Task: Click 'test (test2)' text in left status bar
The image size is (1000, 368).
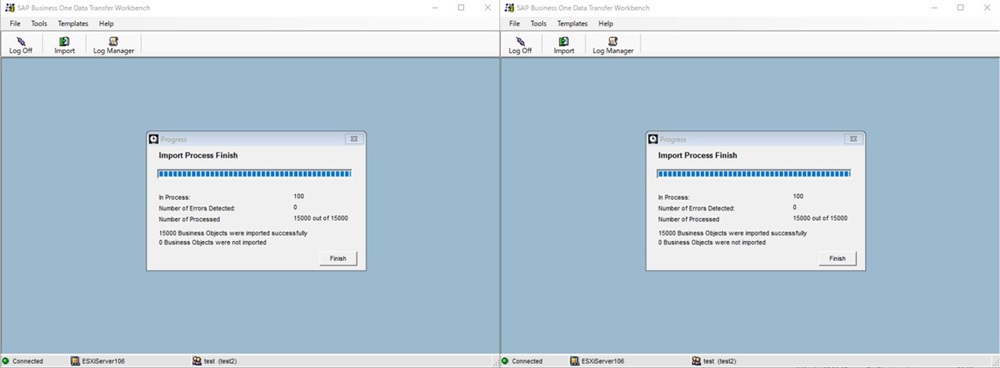Action: (220, 361)
